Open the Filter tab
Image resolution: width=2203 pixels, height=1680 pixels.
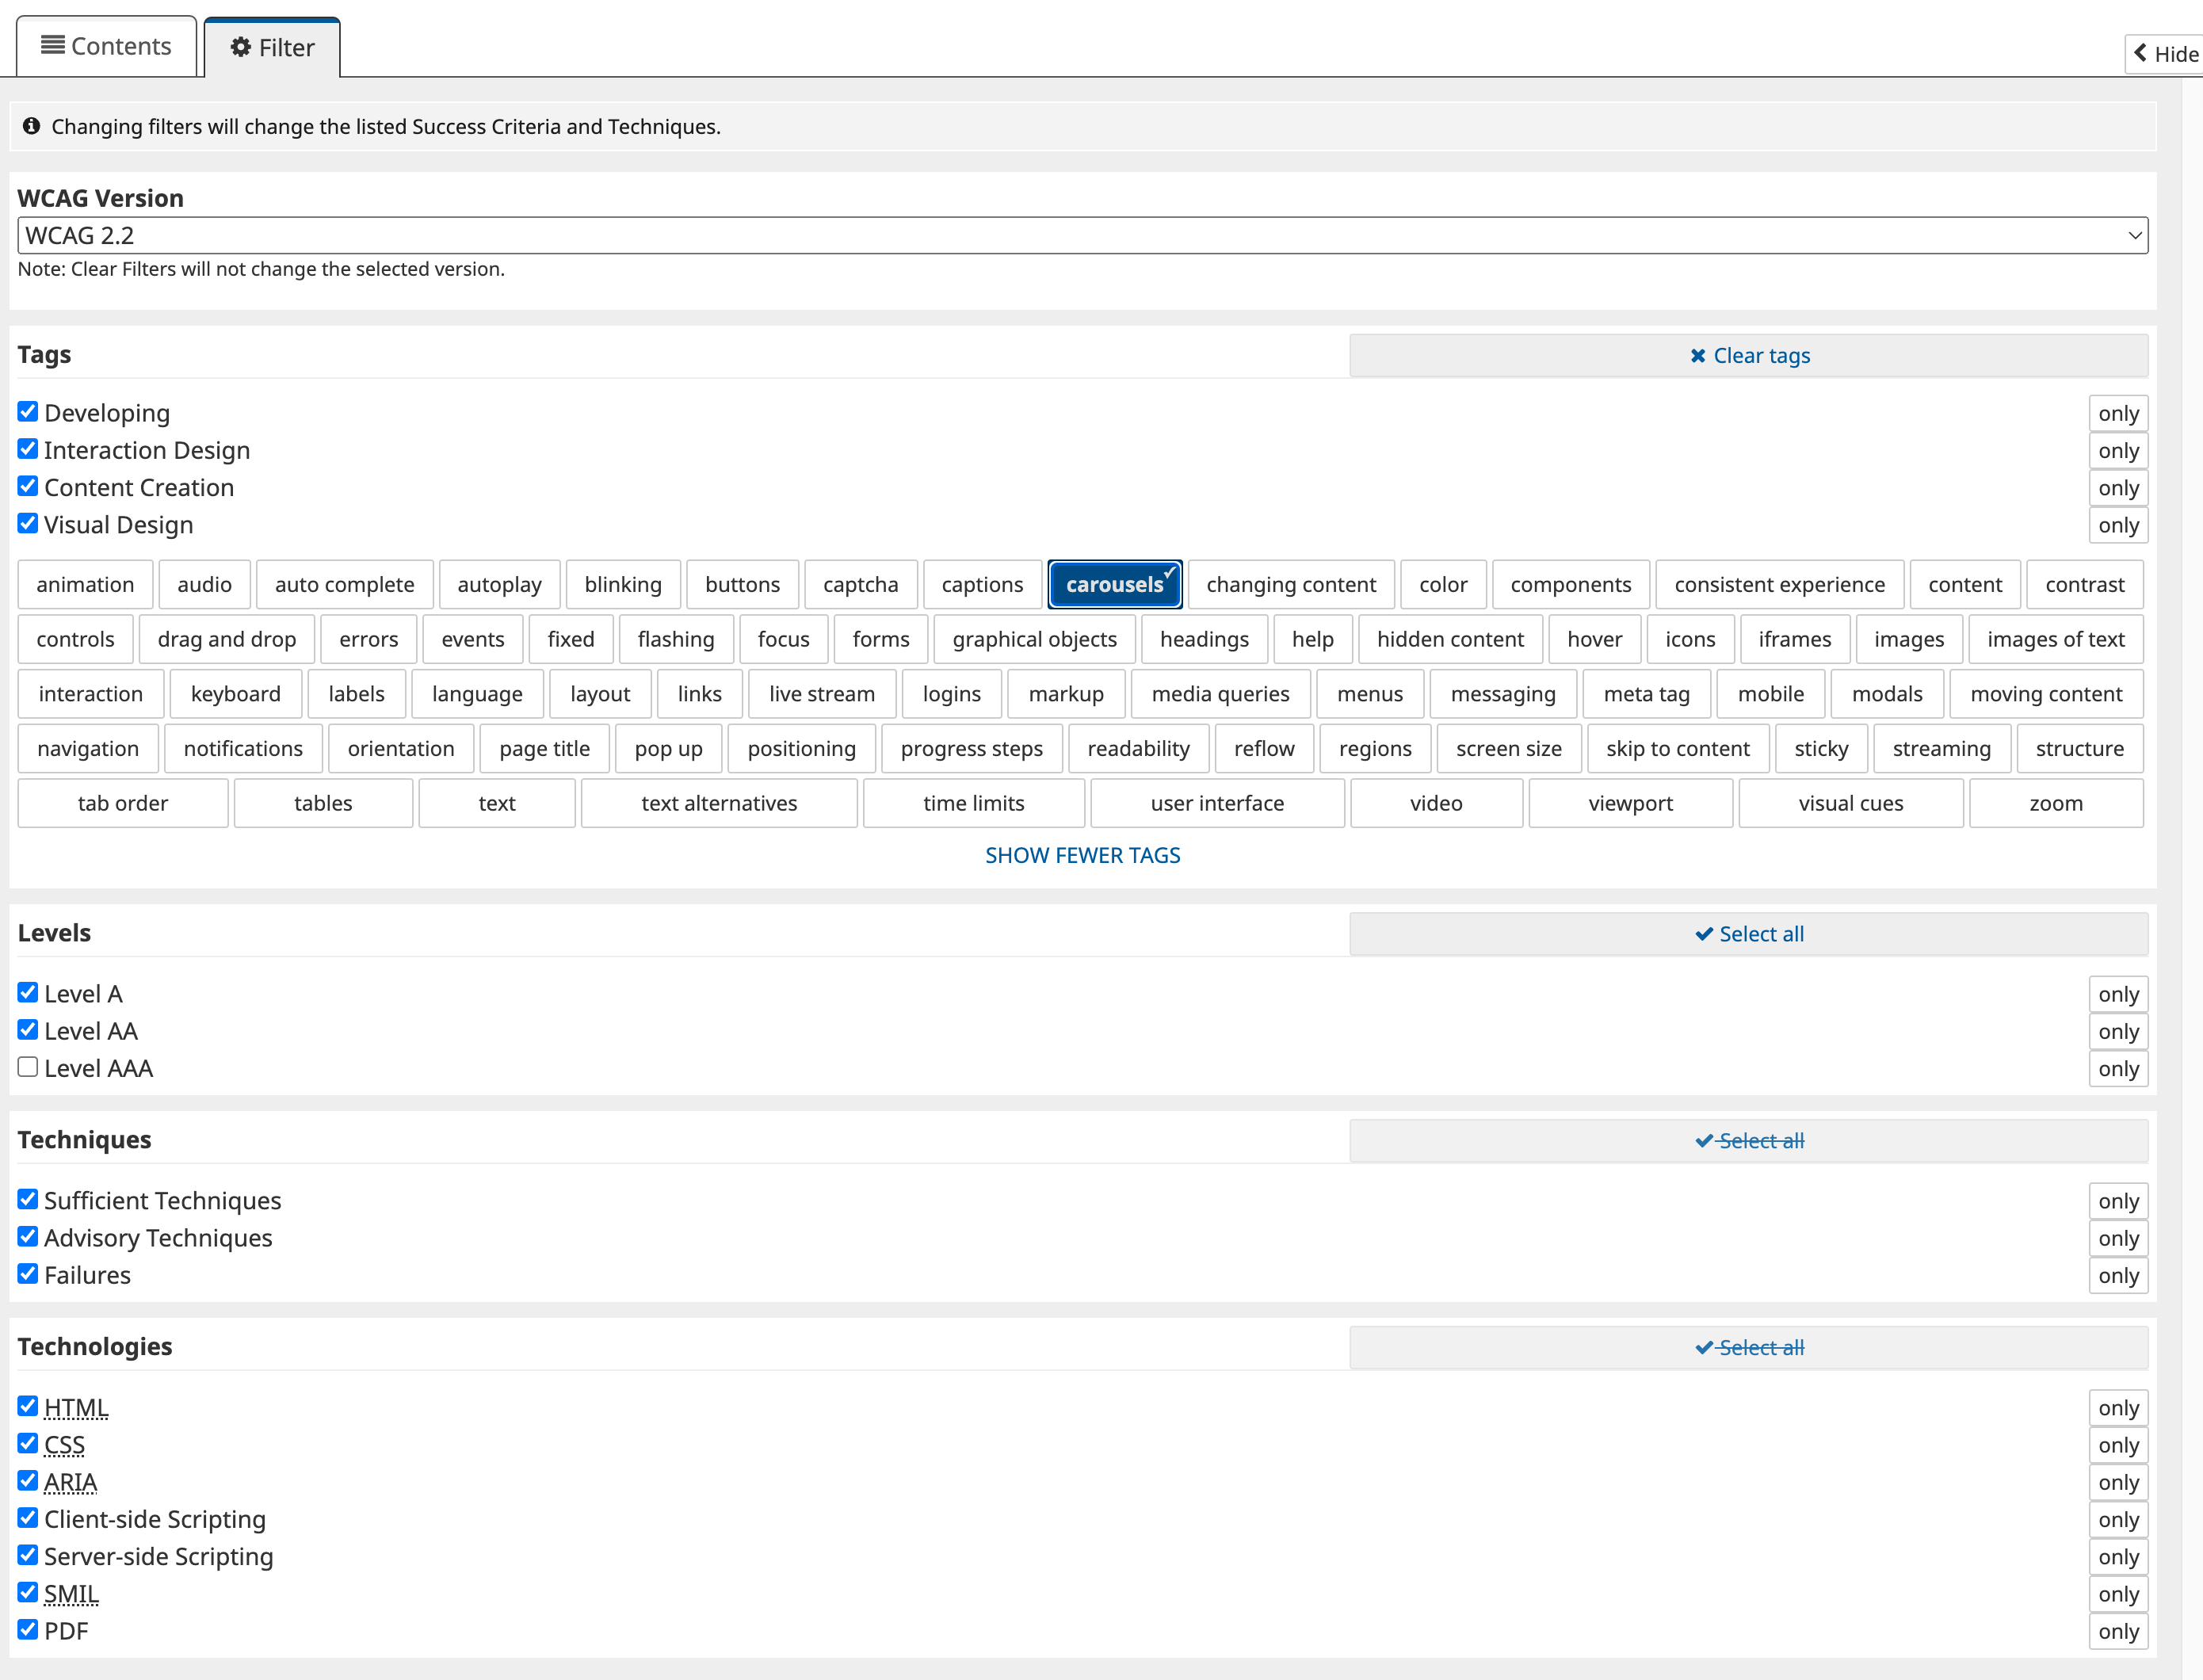click(271, 46)
